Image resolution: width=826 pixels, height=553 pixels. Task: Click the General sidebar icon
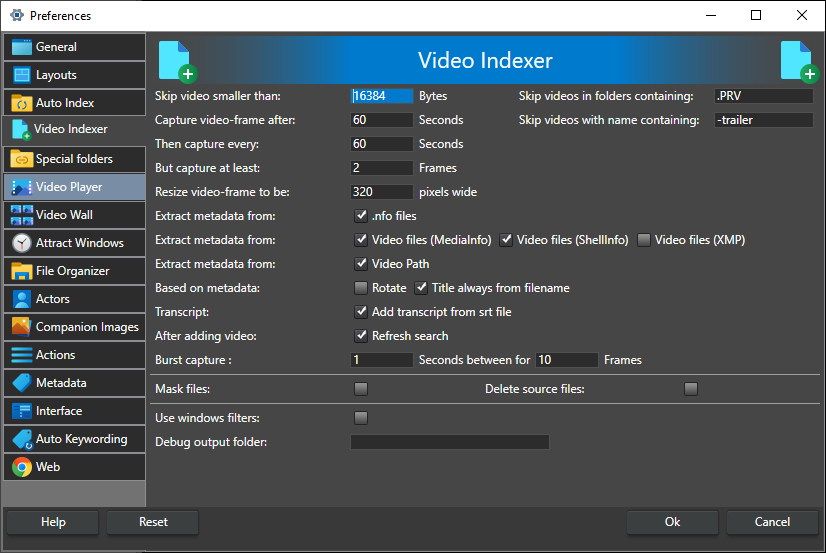tap(21, 47)
